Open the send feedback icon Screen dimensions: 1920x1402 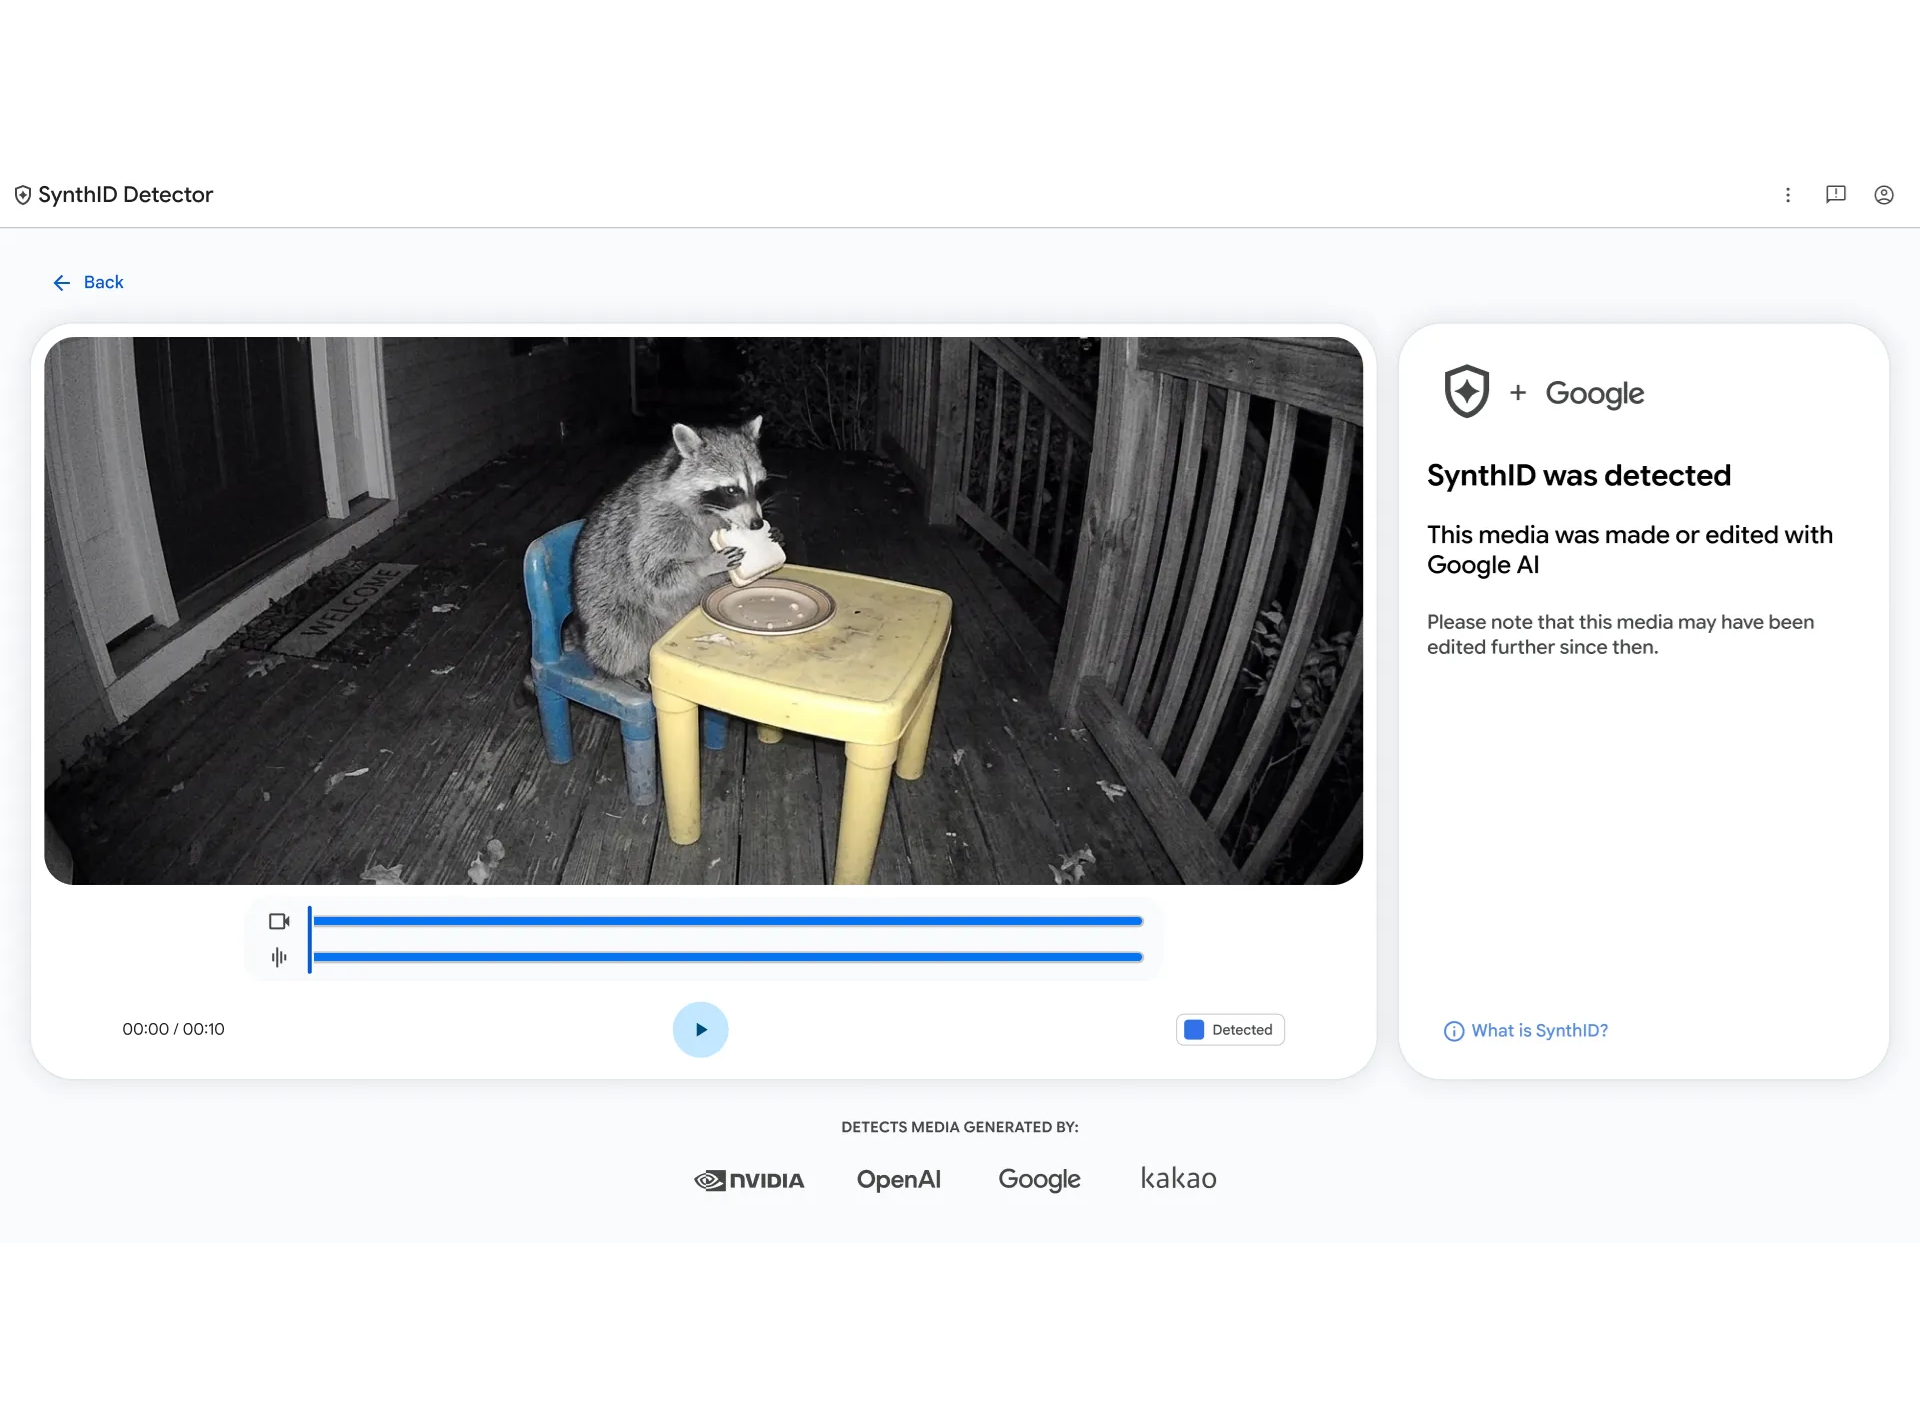click(1836, 195)
